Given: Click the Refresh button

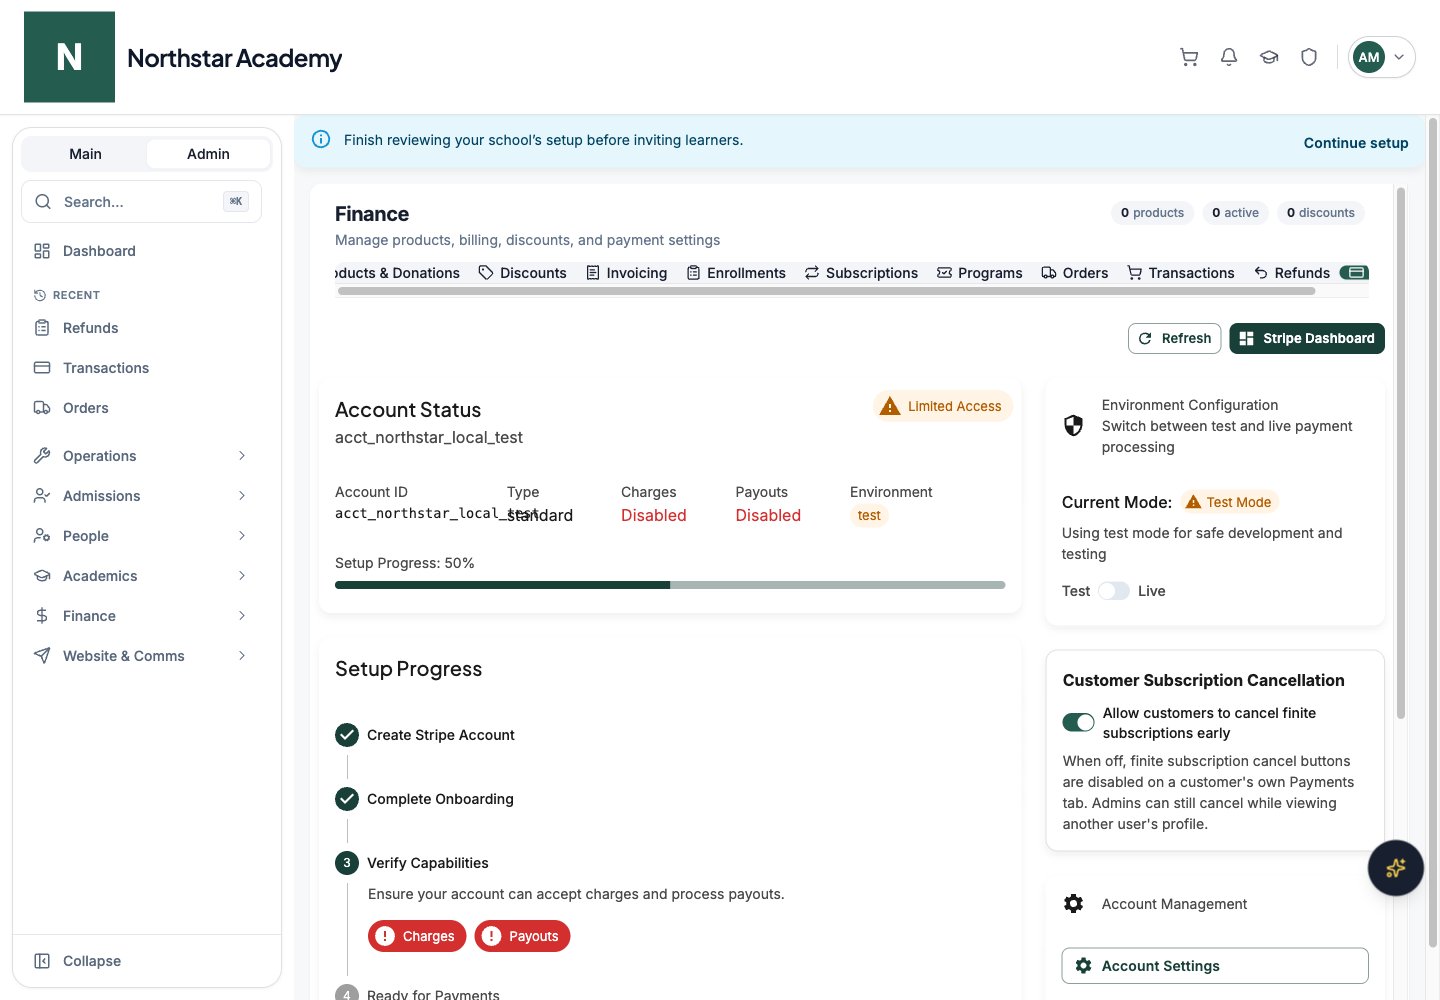Looking at the screenshot, I should 1175,338.
